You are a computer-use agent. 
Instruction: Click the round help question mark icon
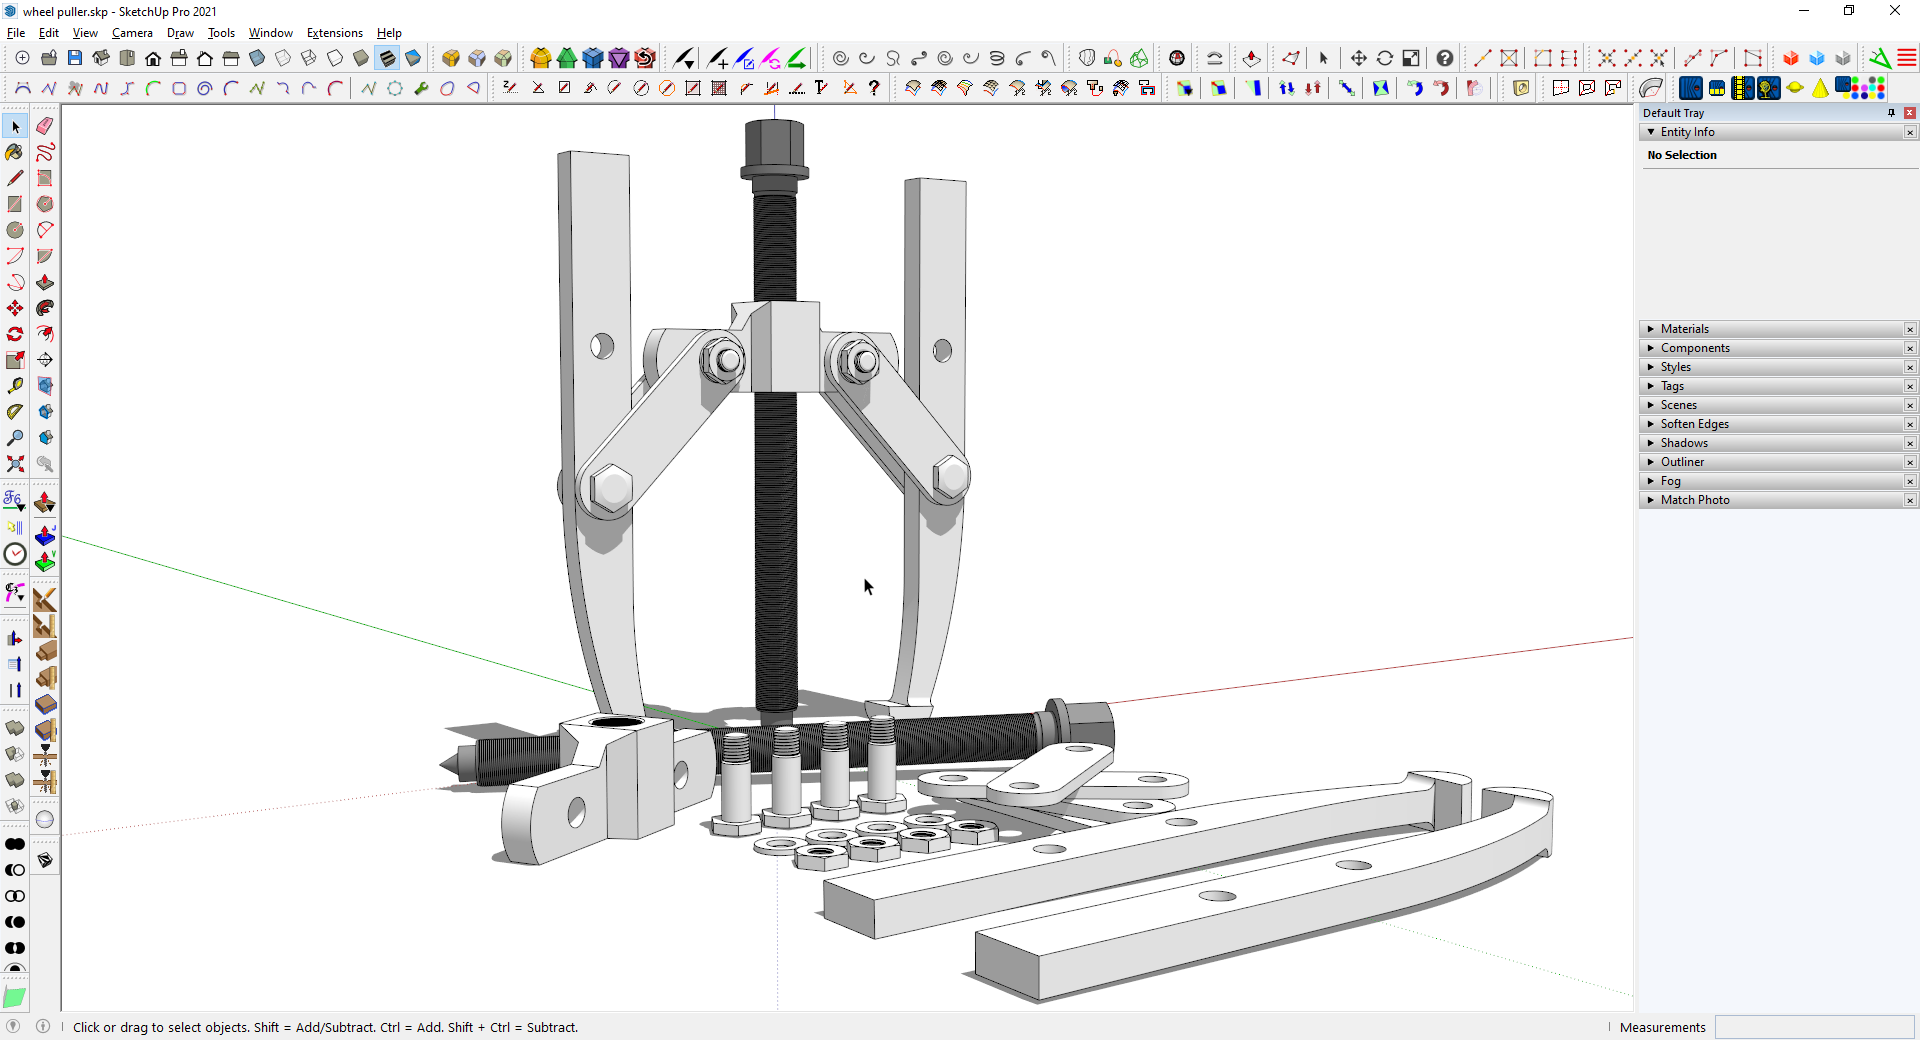[x=1445, y=58]
